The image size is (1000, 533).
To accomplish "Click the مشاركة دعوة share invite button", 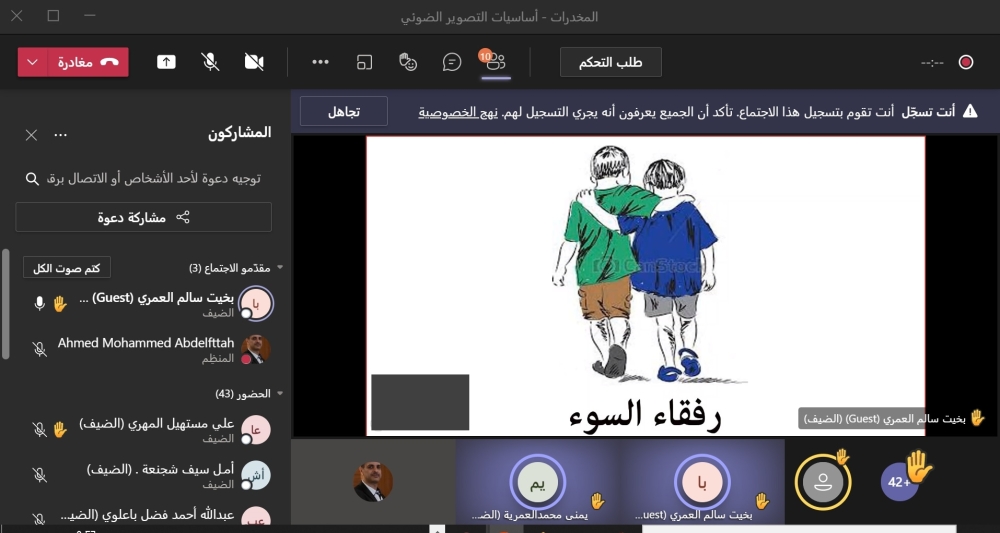I will (143, 217).
